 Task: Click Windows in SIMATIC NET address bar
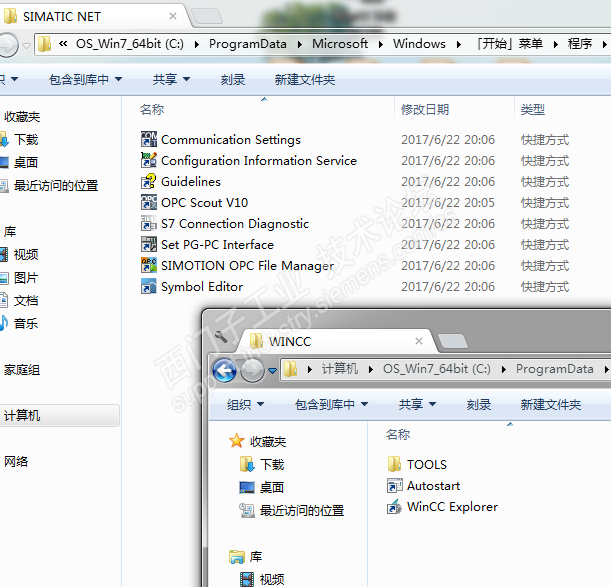(419, 44)
